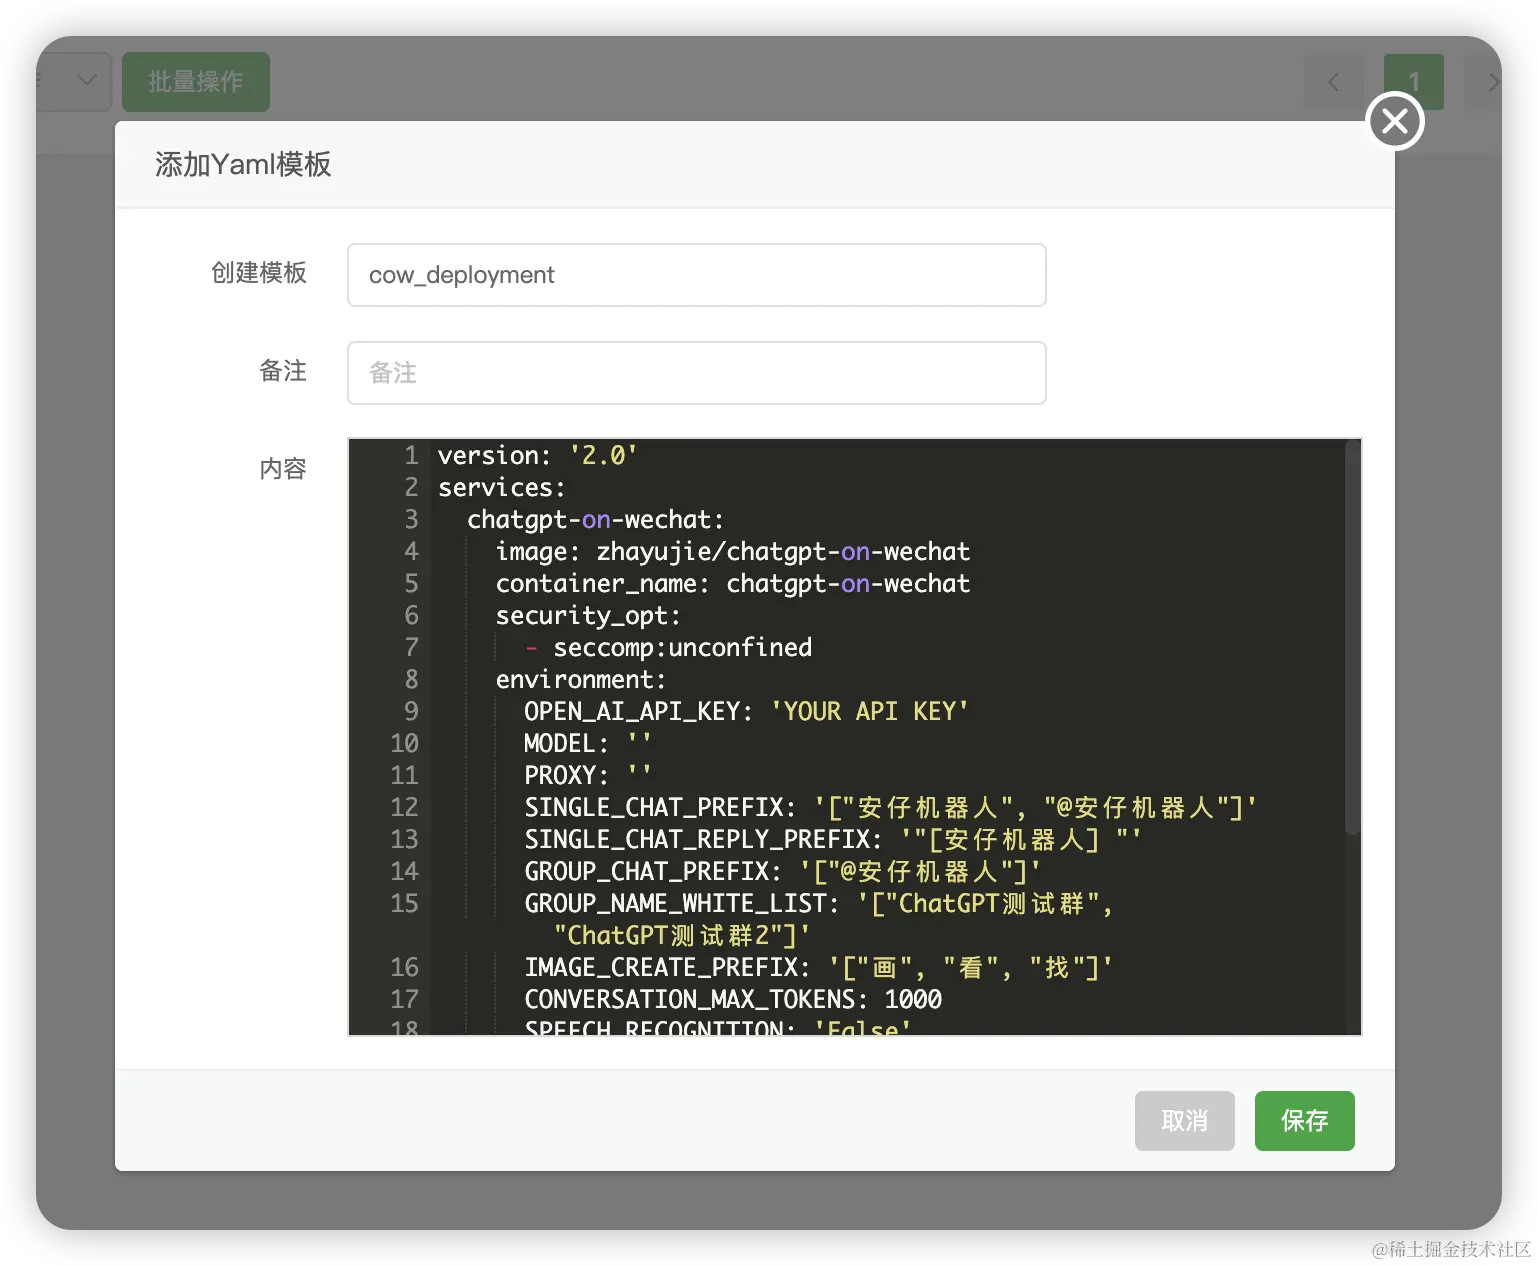Viewport: 1538px width, 1266px height.
Task: Click line number 16 in the gutter
Action: 404,968
